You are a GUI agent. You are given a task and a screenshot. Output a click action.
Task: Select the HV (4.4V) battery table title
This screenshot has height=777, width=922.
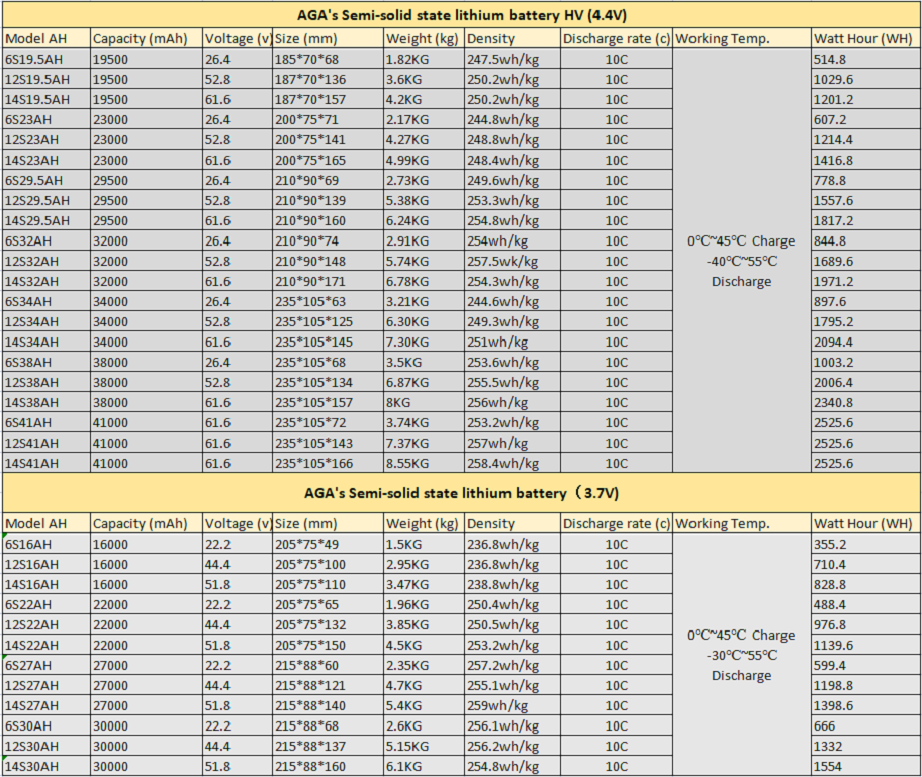coord(462,15)
